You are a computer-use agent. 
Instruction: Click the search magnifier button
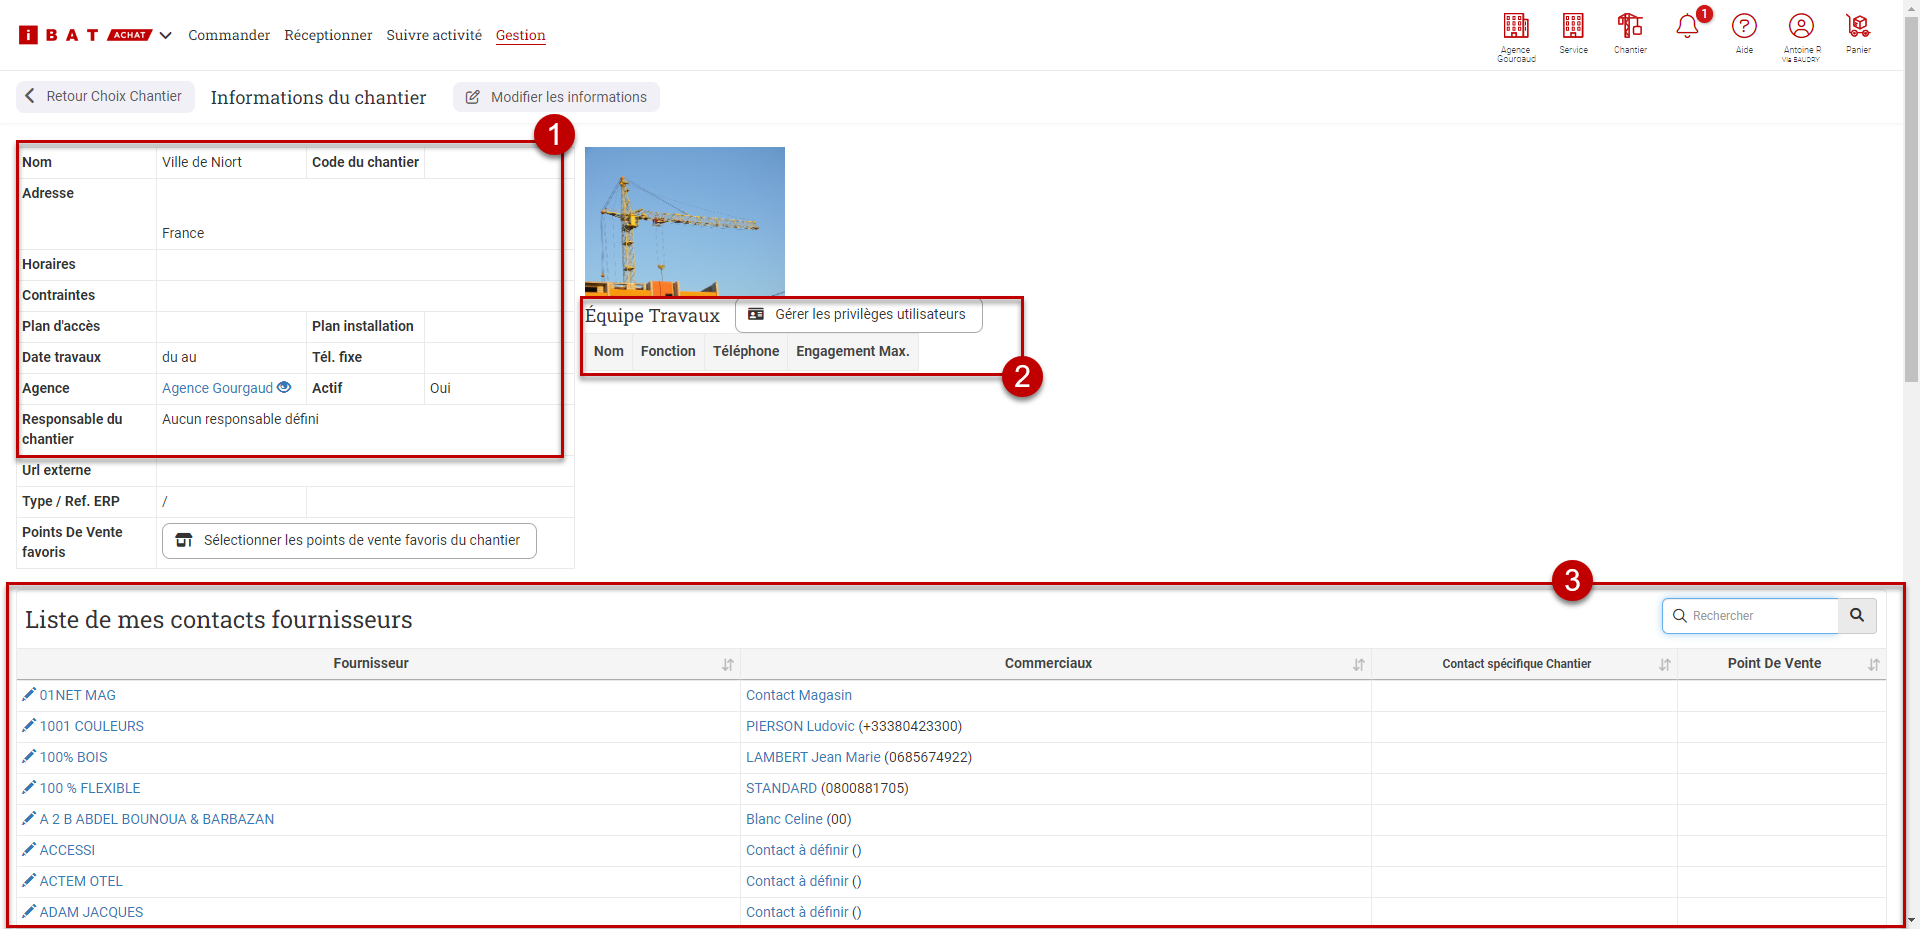(1857, 616)
